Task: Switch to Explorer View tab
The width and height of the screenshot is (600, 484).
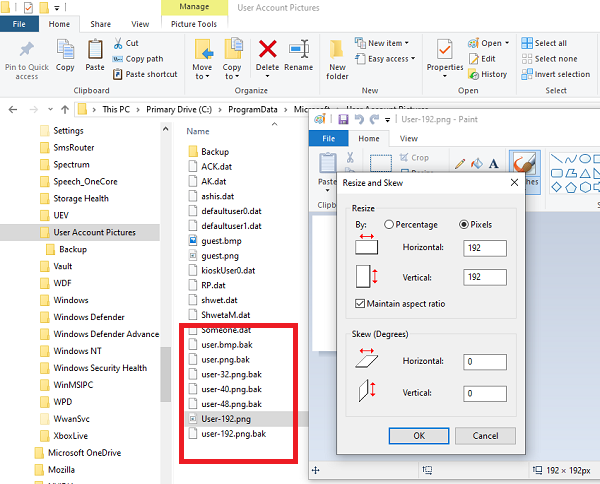Action: [140, 24]
